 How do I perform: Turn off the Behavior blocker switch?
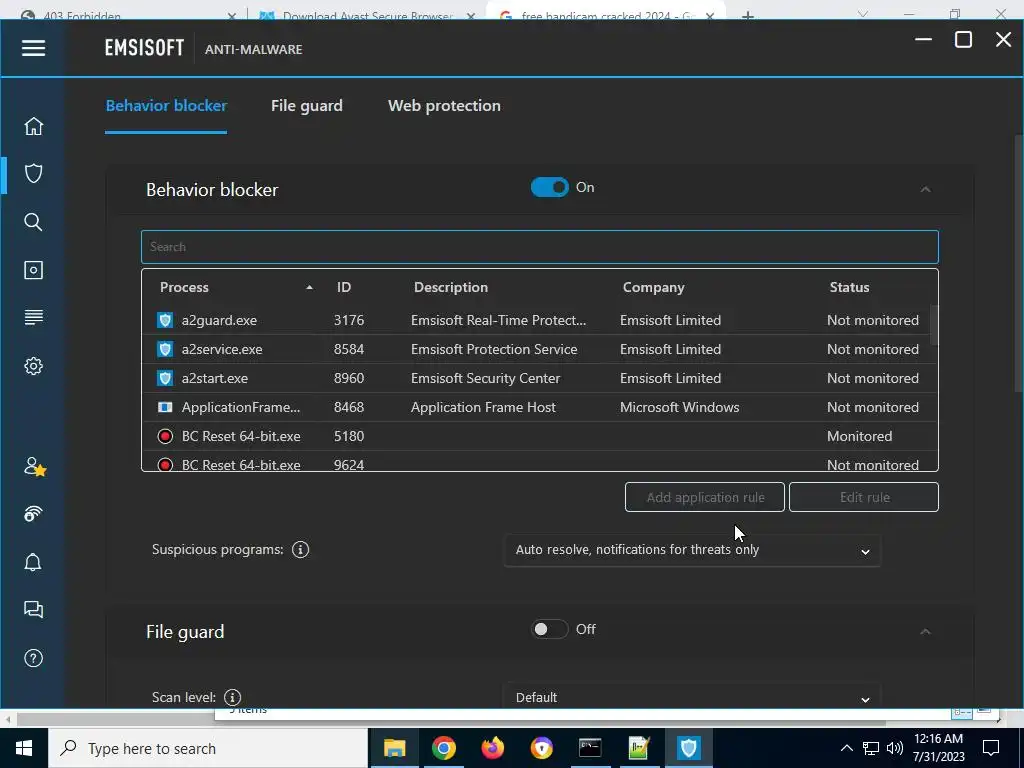point(550,187)
